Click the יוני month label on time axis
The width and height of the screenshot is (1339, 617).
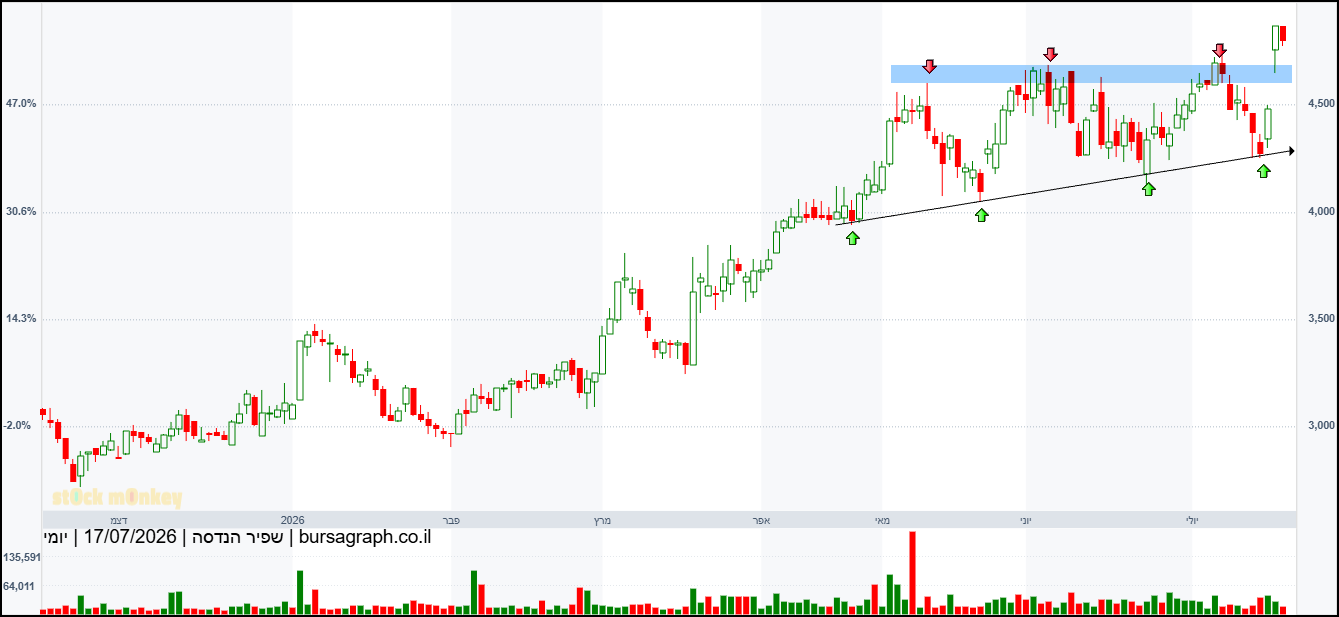coord(1026,520)
